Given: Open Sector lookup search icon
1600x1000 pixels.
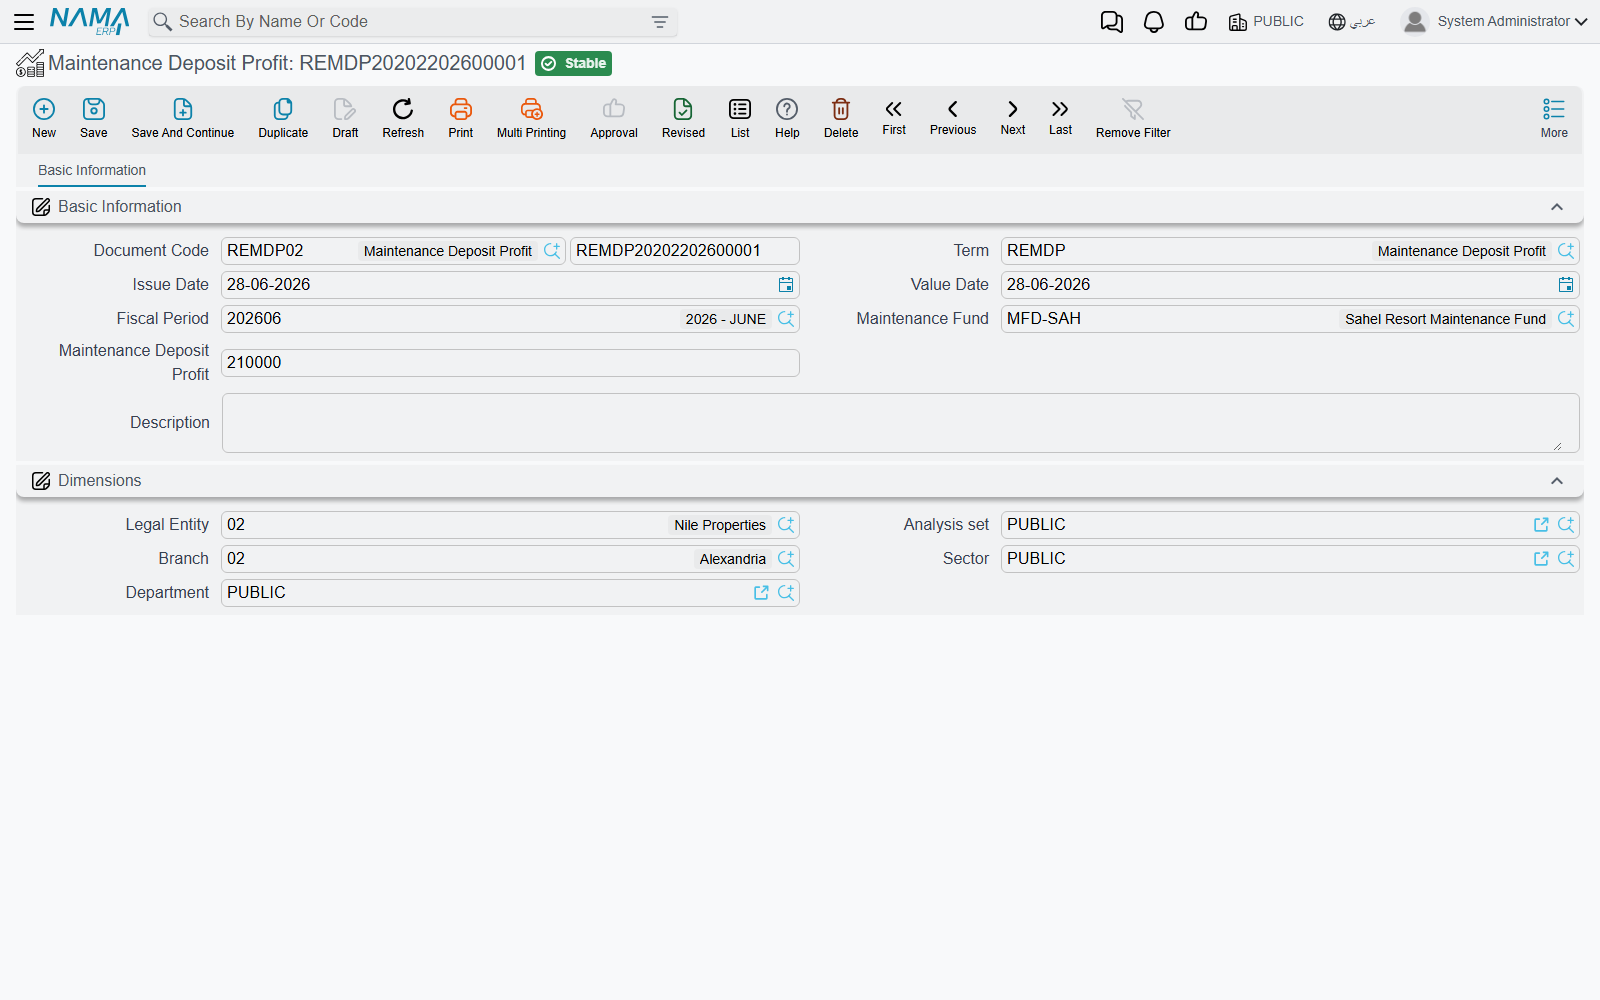Looking at the screenshot, I should 1566,559.
